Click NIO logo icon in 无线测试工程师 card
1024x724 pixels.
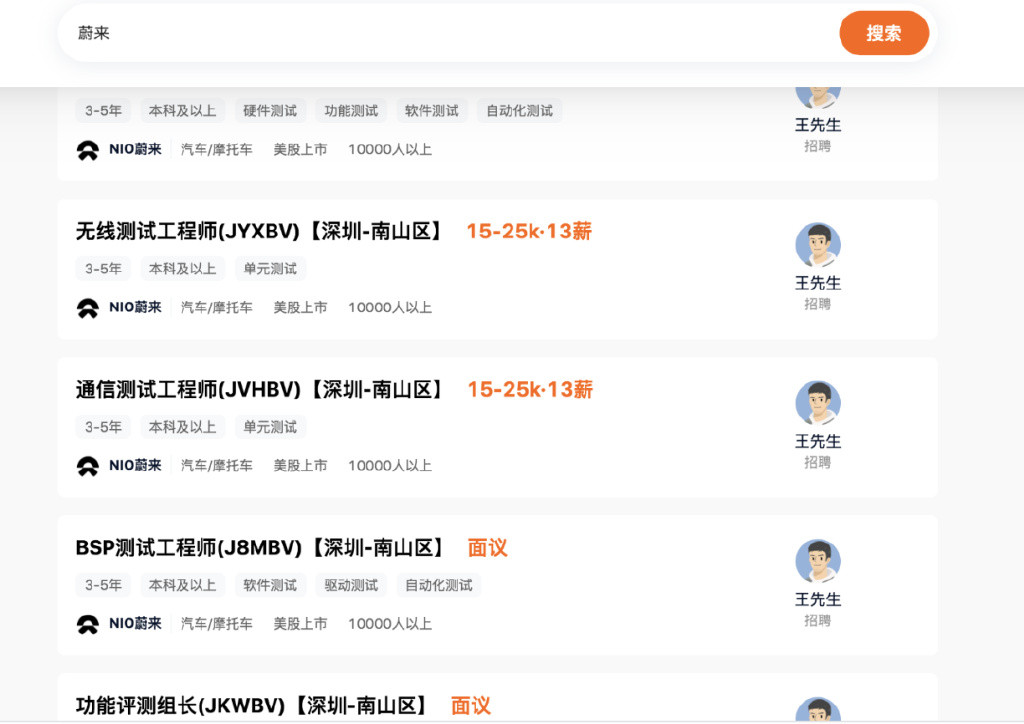[88, 307]
